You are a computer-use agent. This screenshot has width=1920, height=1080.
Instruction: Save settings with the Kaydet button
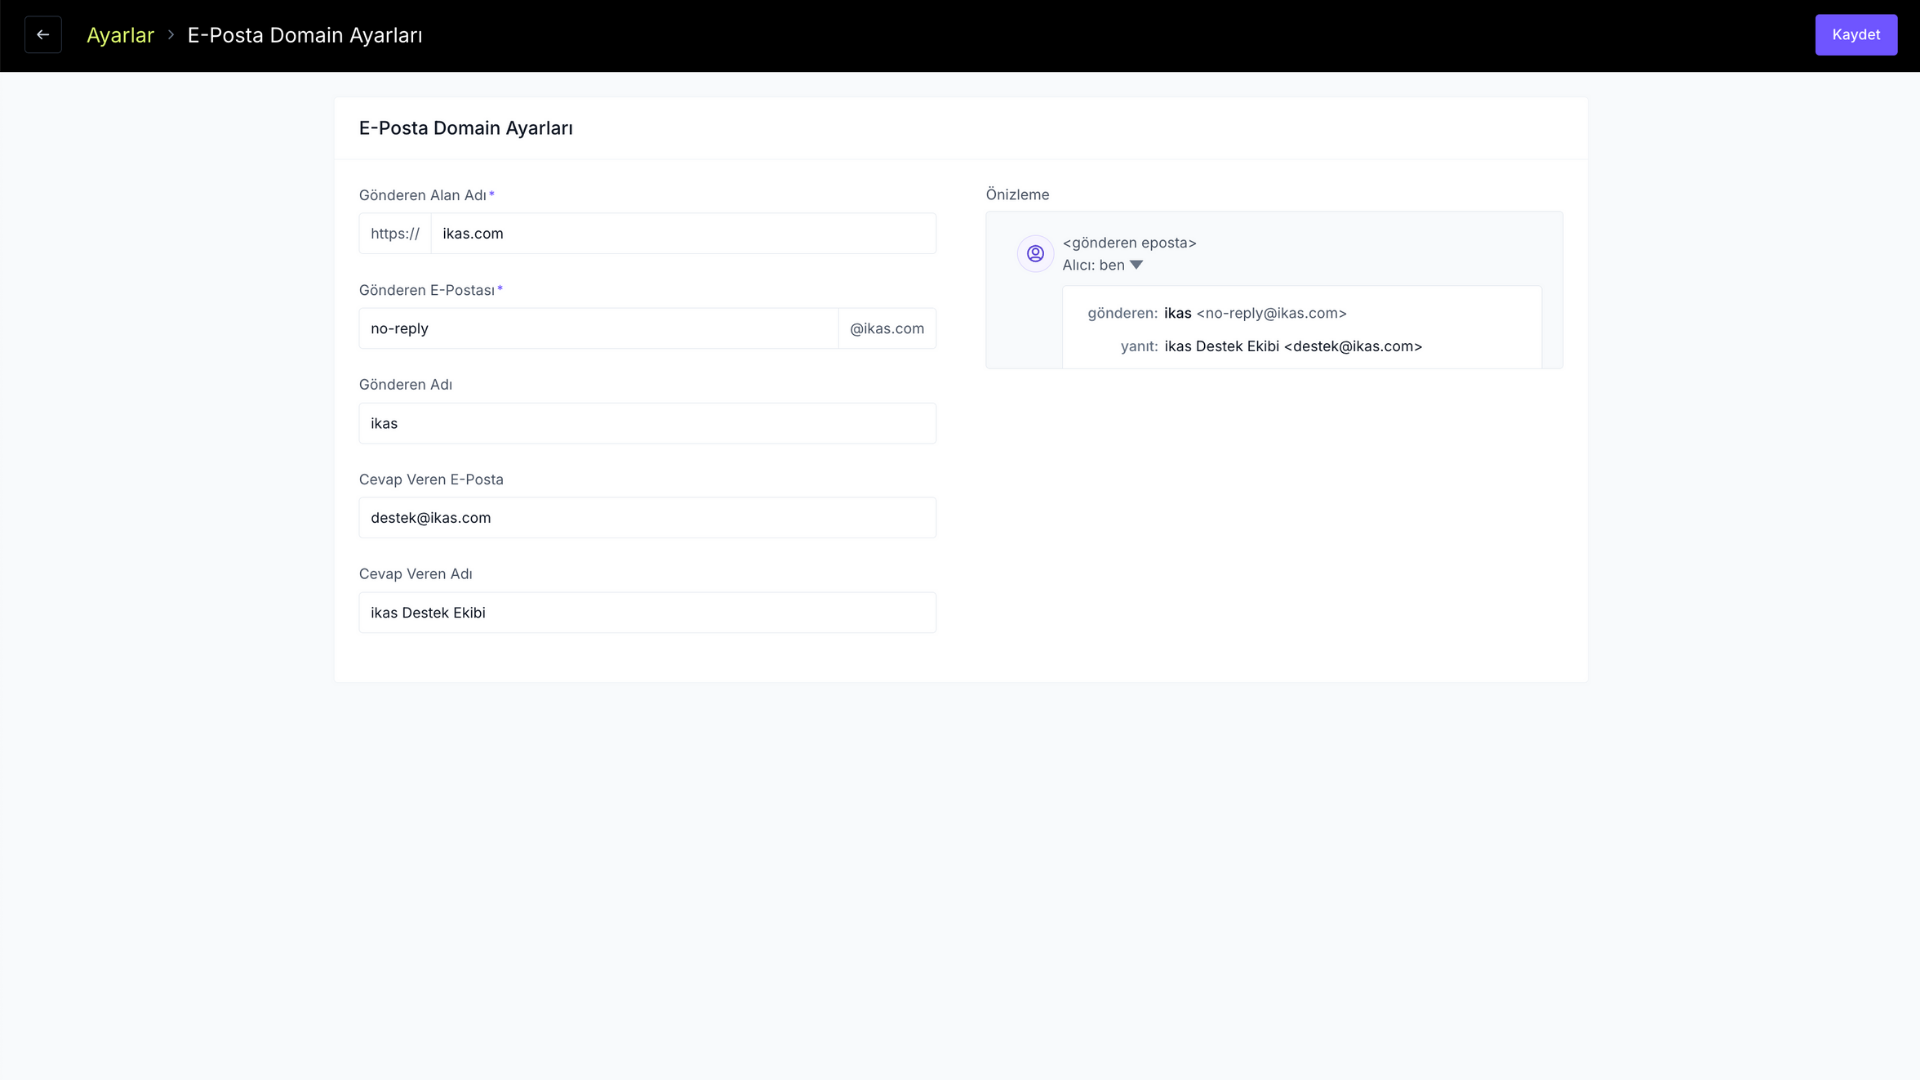[x=1856, y=35]
